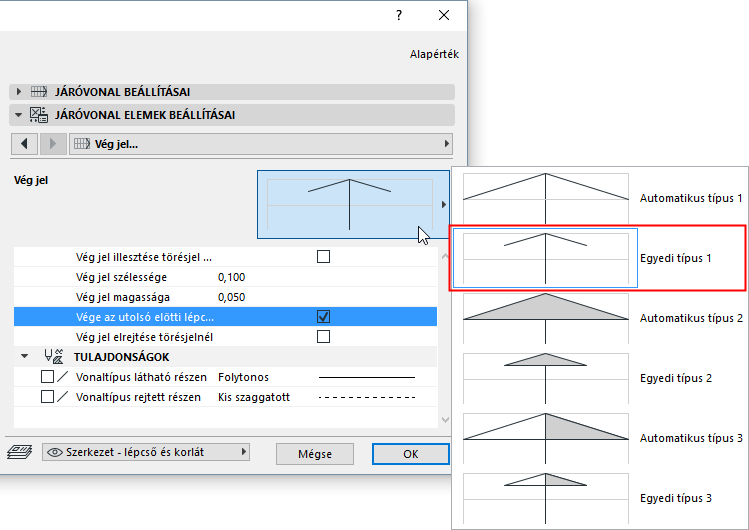Confirm with the OK button

[x=411, y=454]
